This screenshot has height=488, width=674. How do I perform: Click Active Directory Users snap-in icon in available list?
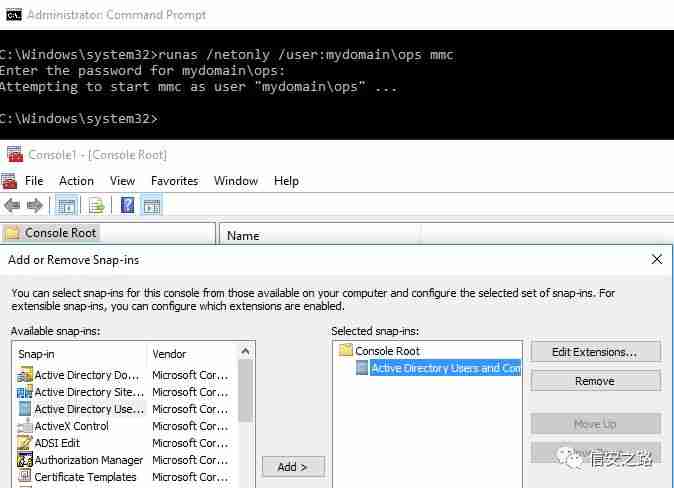pyautogui.click(x=25, y=409)
